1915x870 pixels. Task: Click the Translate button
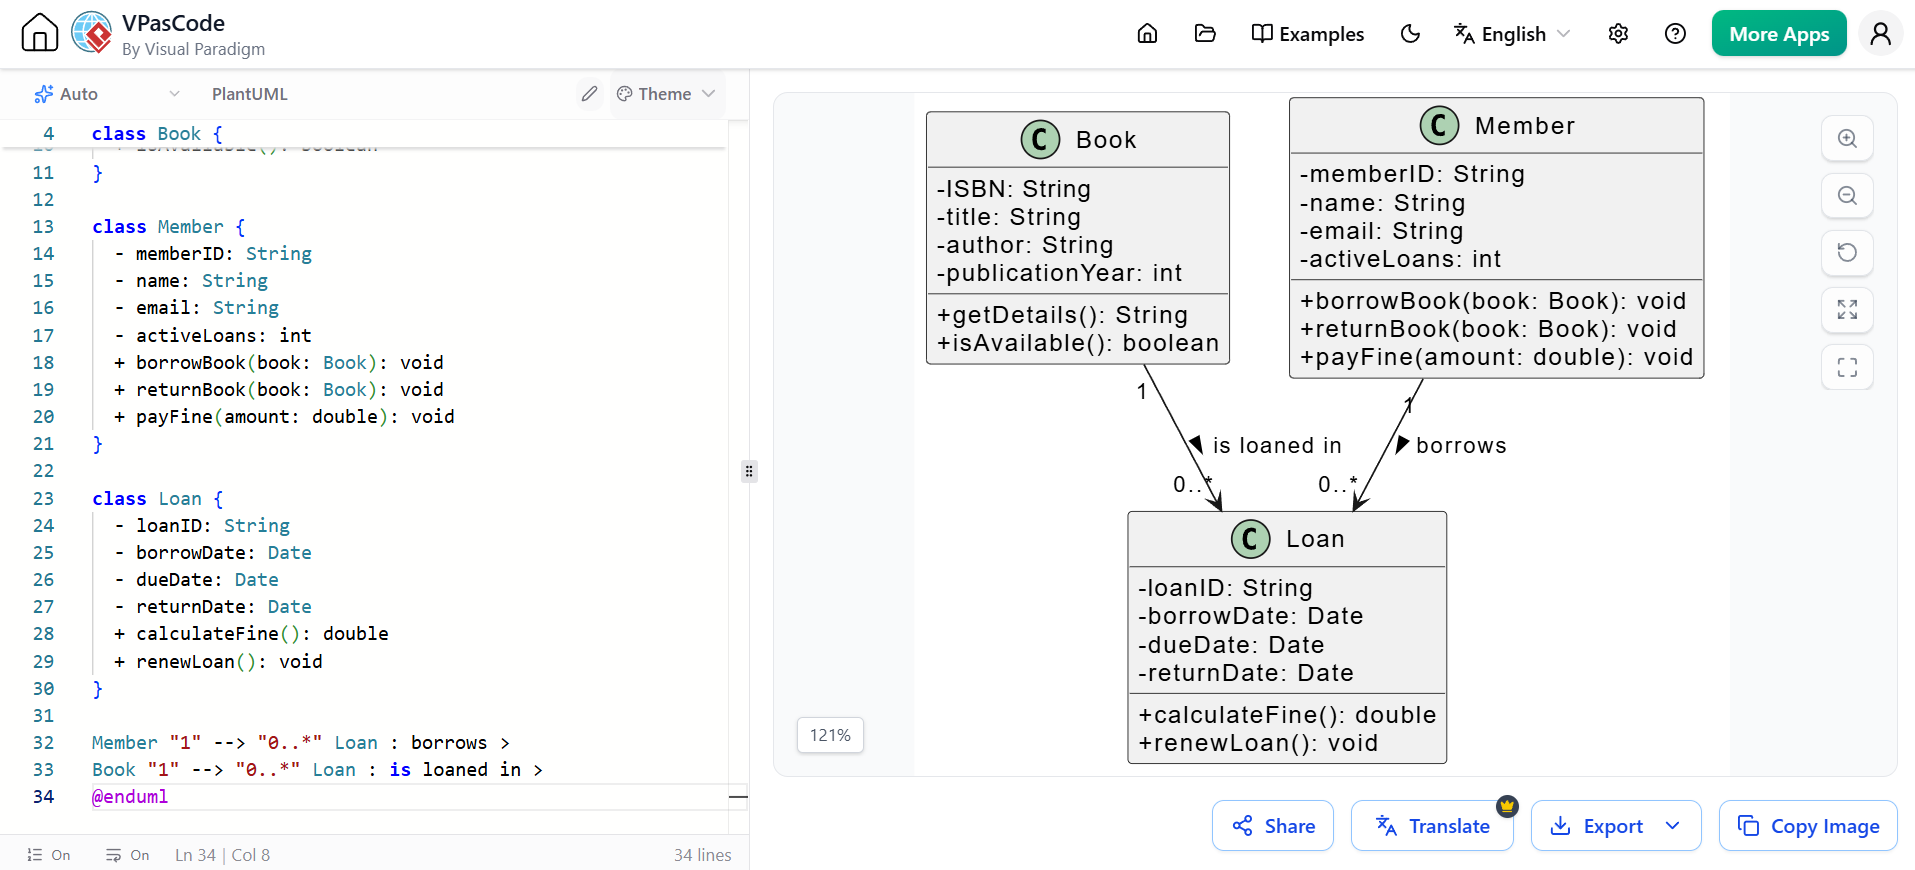click(1432, 826)
